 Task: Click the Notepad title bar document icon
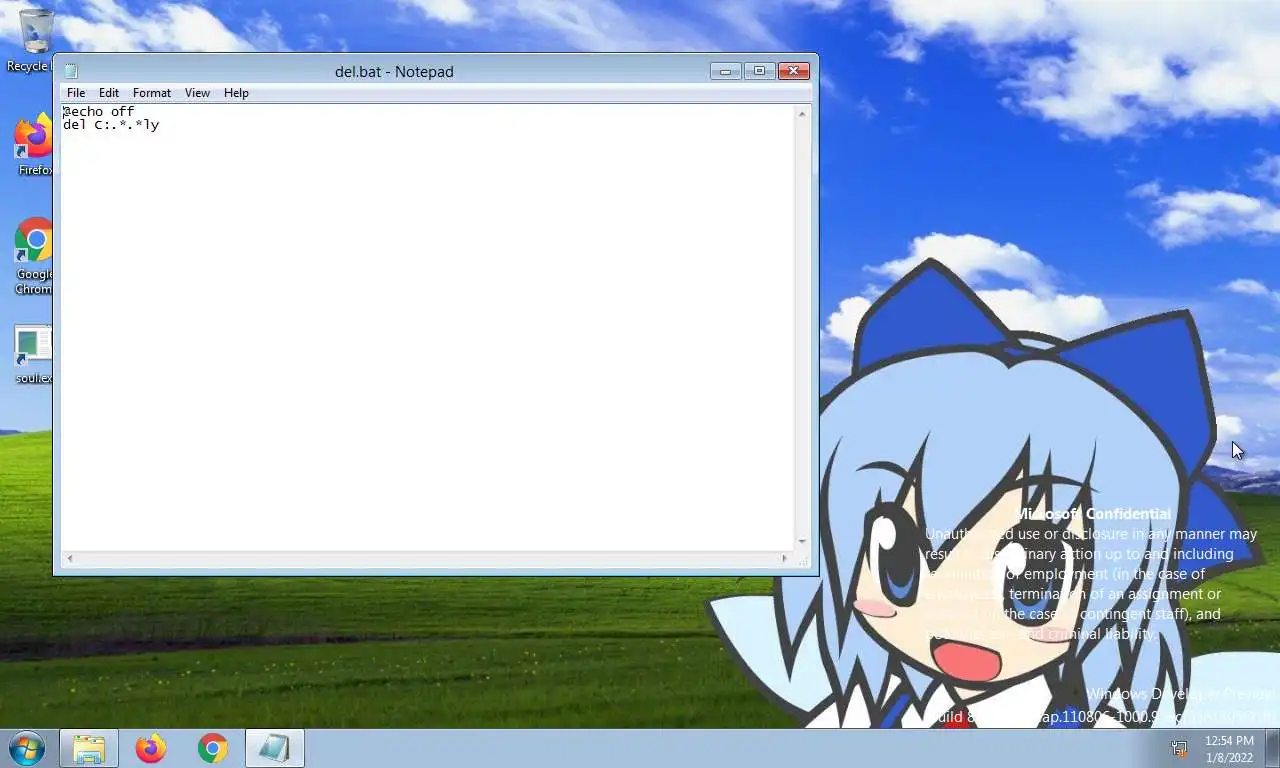[71, 72]
